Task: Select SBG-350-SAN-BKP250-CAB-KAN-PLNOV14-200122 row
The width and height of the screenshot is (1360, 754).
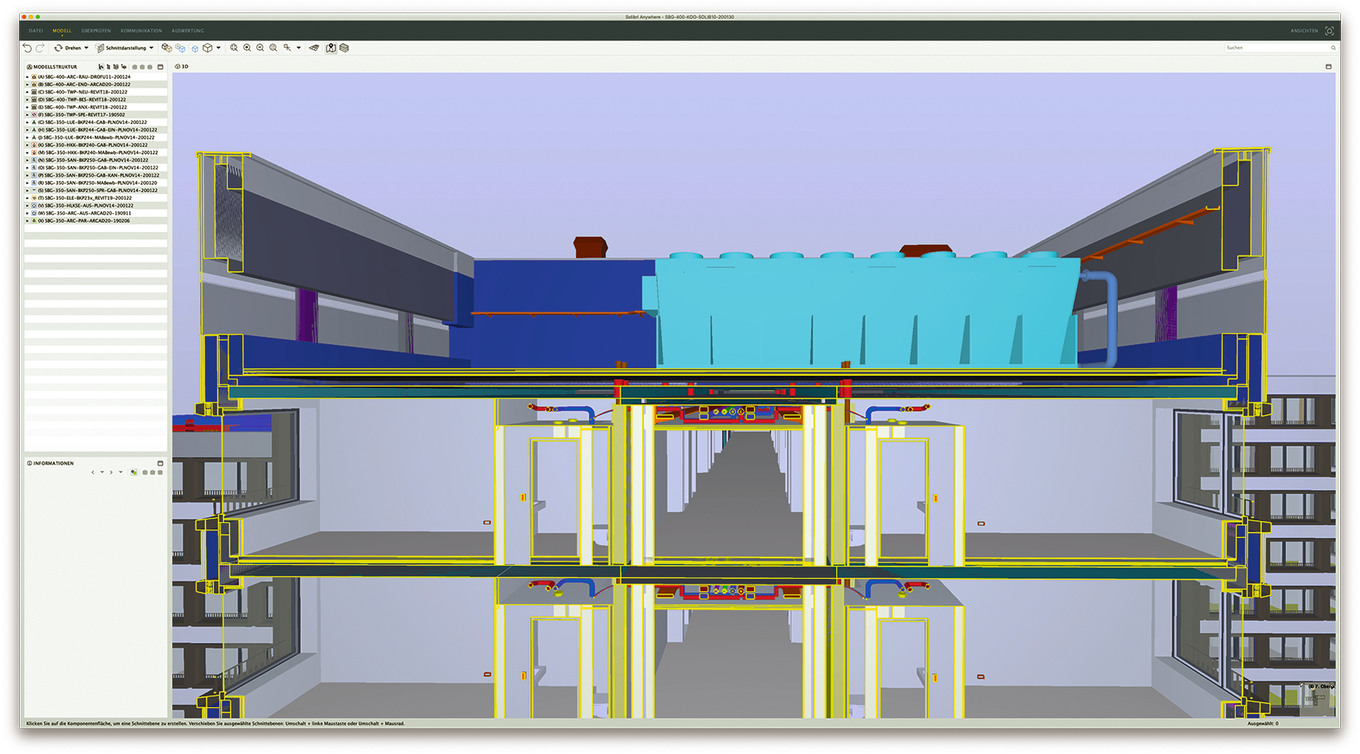Action: [x=96, y=175]
